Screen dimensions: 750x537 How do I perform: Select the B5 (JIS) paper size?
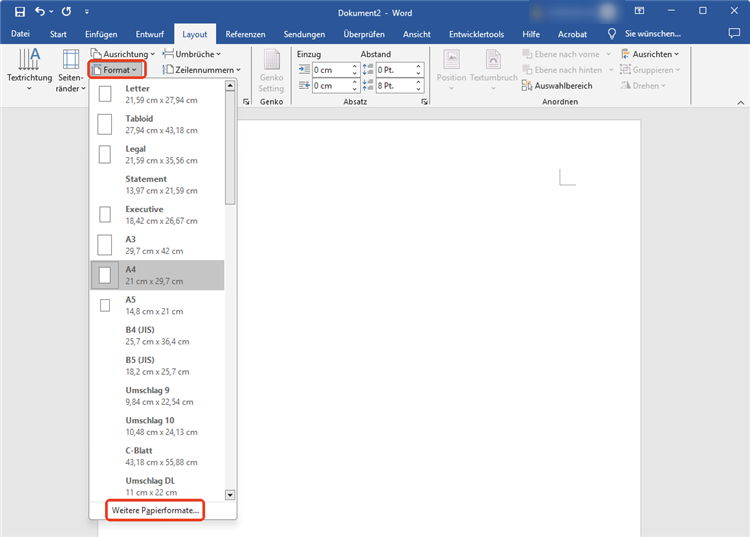(157, 365)
